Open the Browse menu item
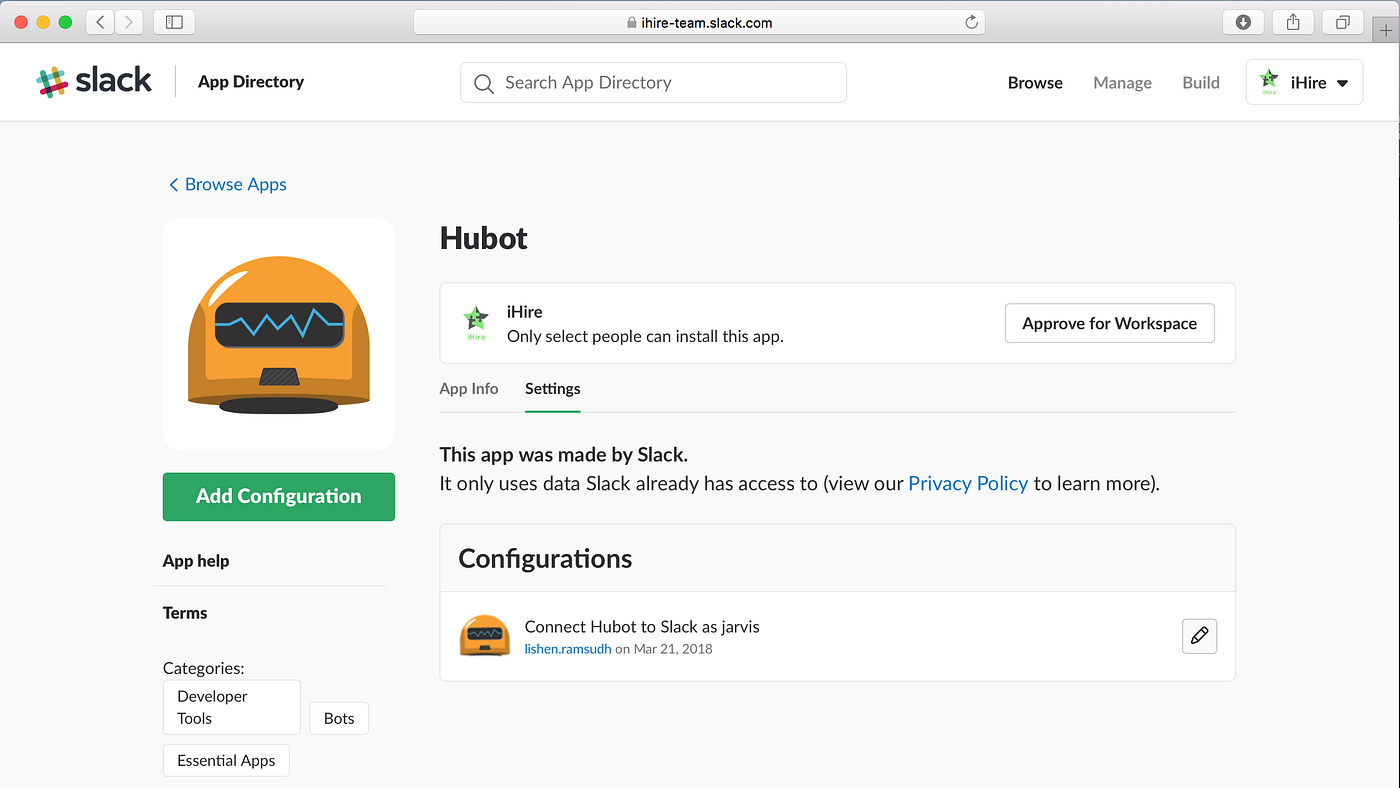This screenshot has width=1400, height=788. (1035, 83)
